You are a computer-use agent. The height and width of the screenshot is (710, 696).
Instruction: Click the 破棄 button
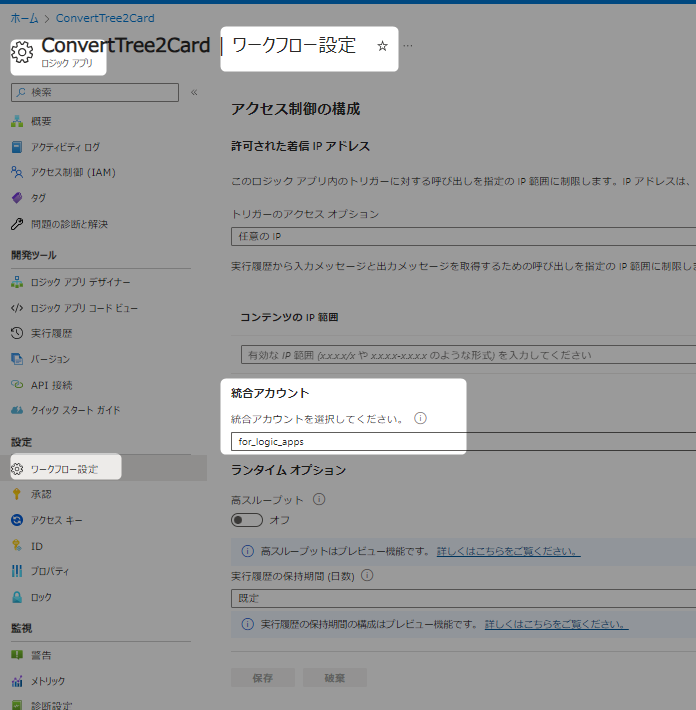[x=335, y=678]
